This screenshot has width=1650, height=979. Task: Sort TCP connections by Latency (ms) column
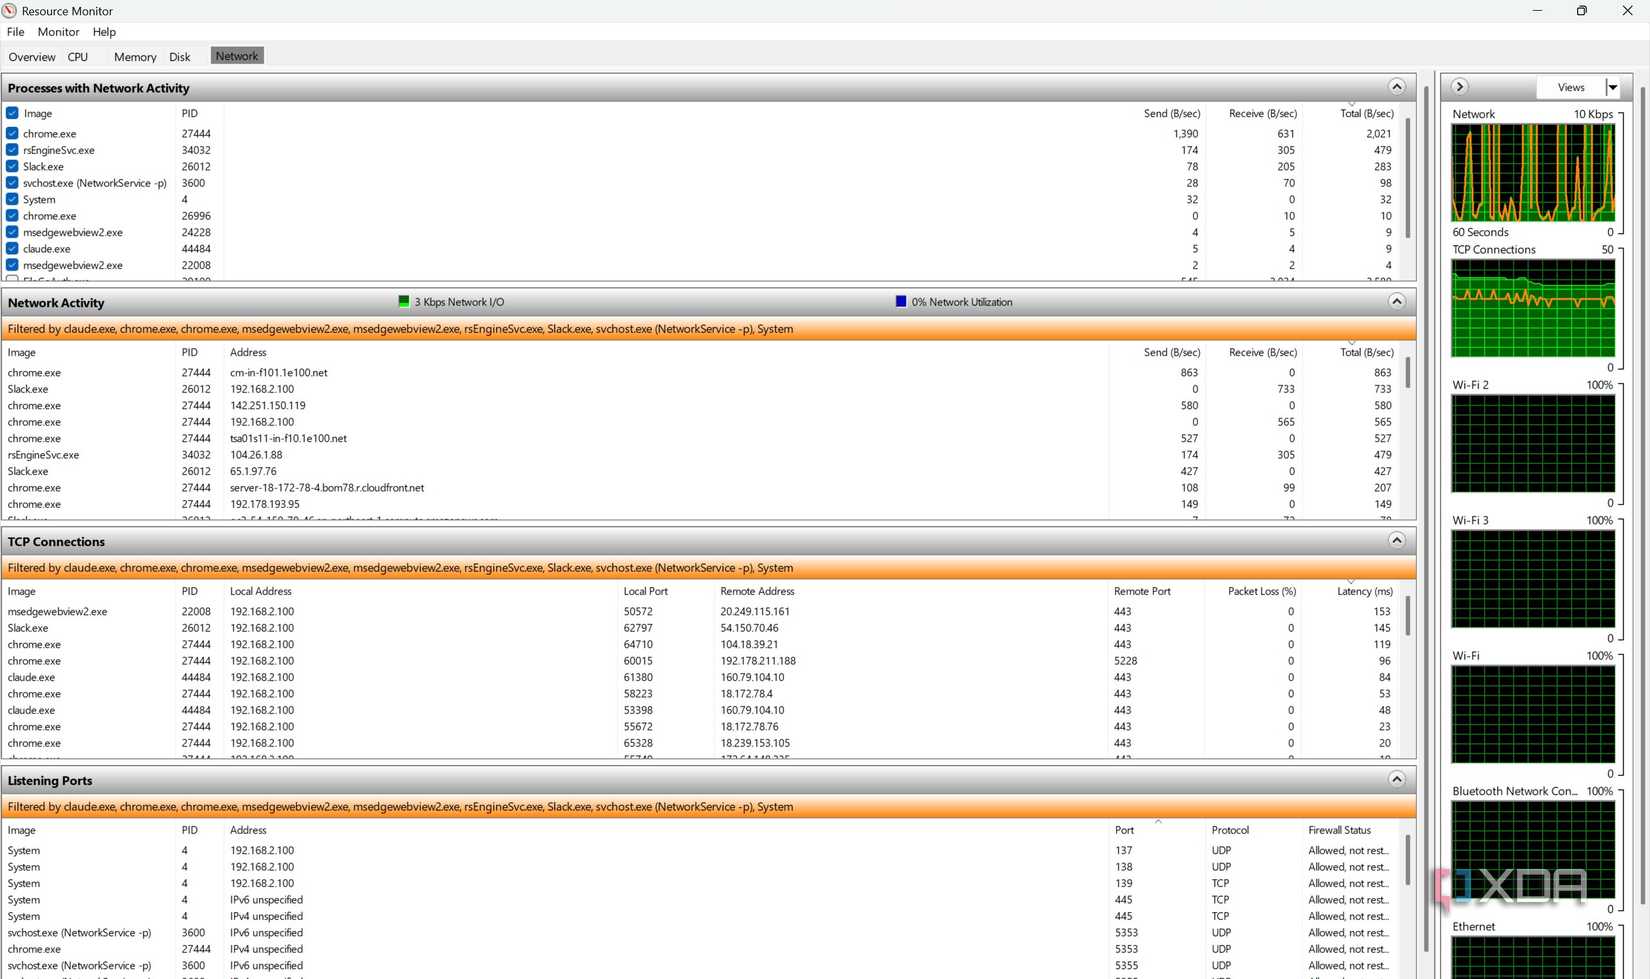click(x=1364, y=591)
